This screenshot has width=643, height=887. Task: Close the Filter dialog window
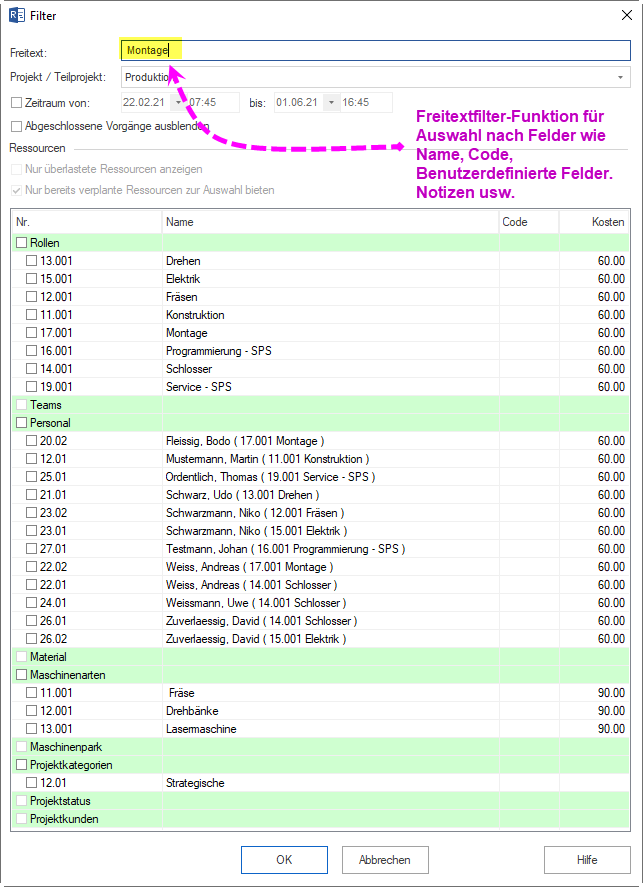(627, 16)
